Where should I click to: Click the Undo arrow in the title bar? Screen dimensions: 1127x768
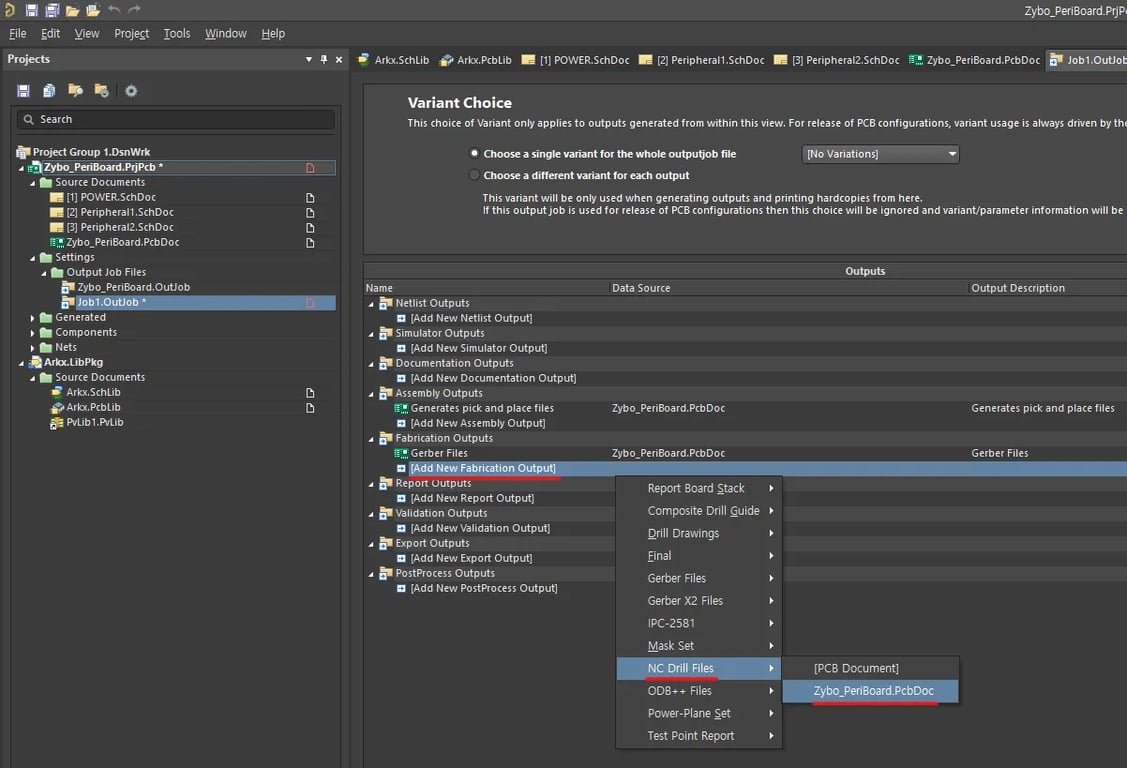click(114, 10)
